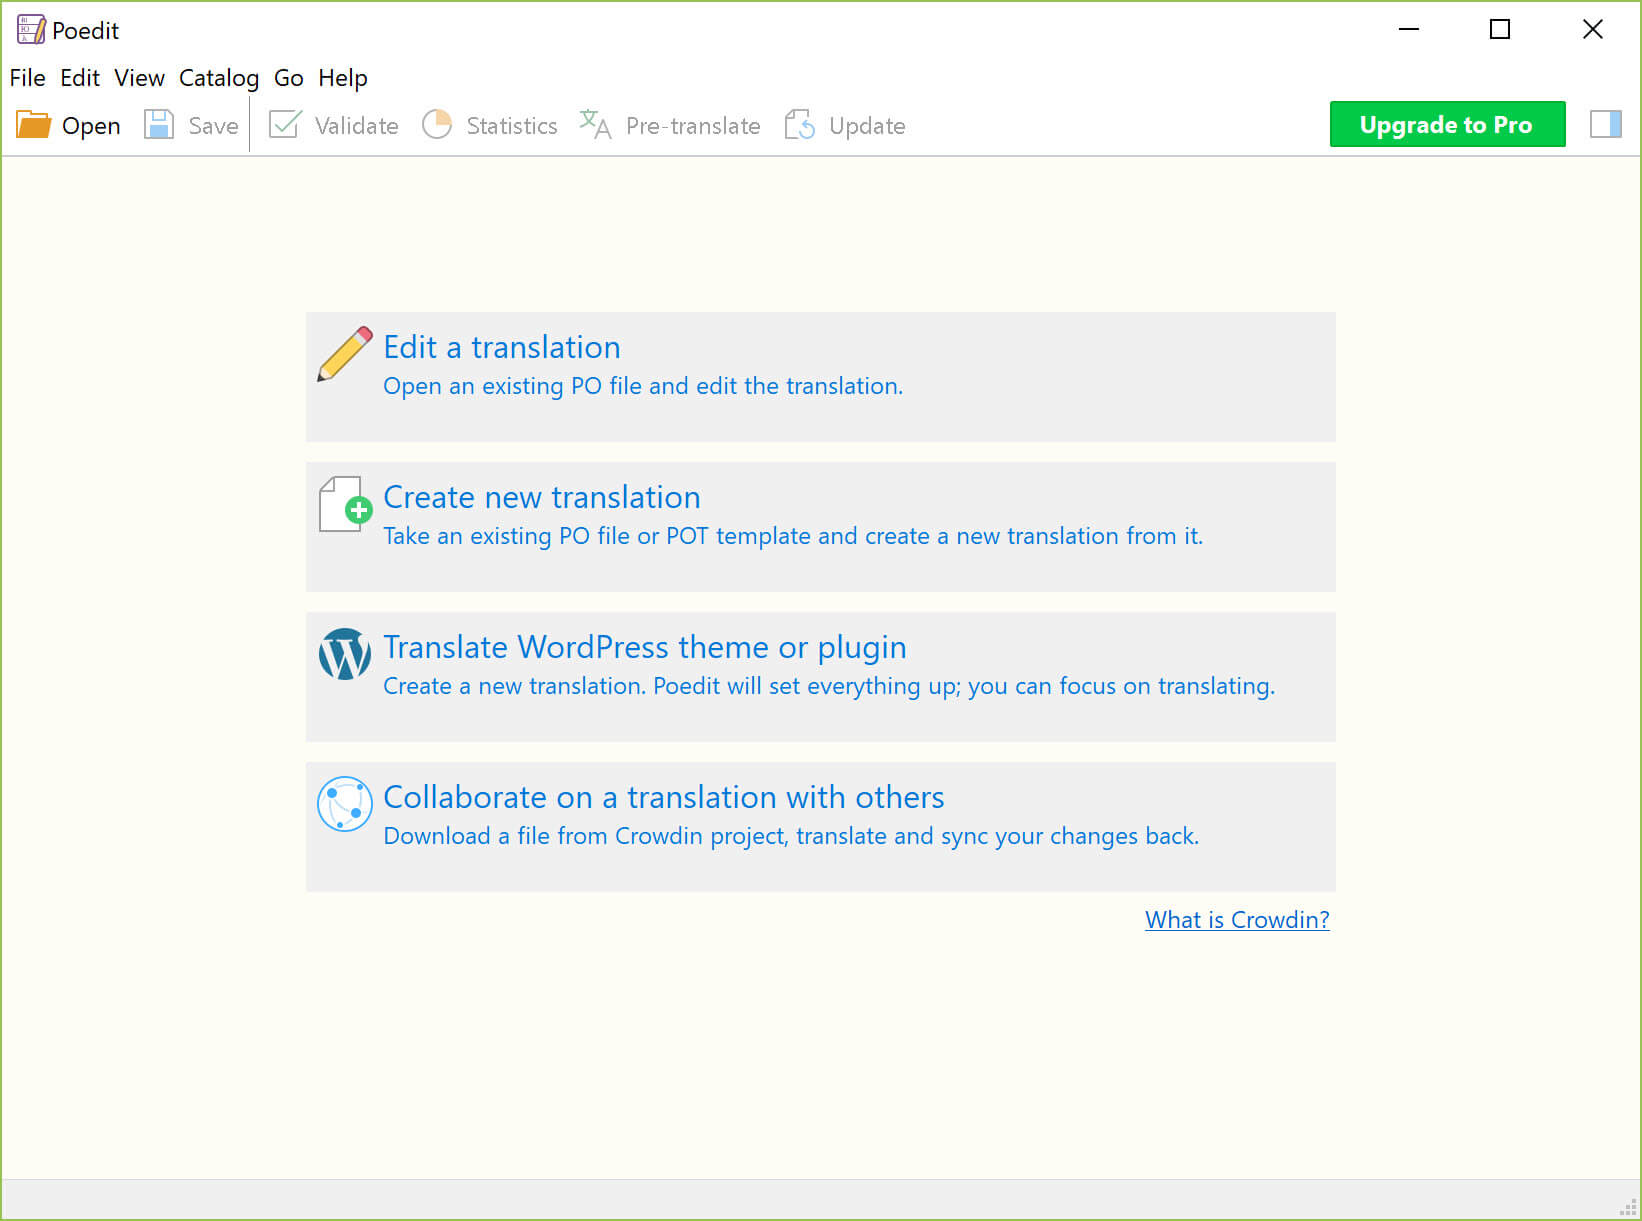The height and width of the screenshot is (1221, 1642).
Task: Click 'Take an existing PO file or POT template' text
Action: coord(793,536)
